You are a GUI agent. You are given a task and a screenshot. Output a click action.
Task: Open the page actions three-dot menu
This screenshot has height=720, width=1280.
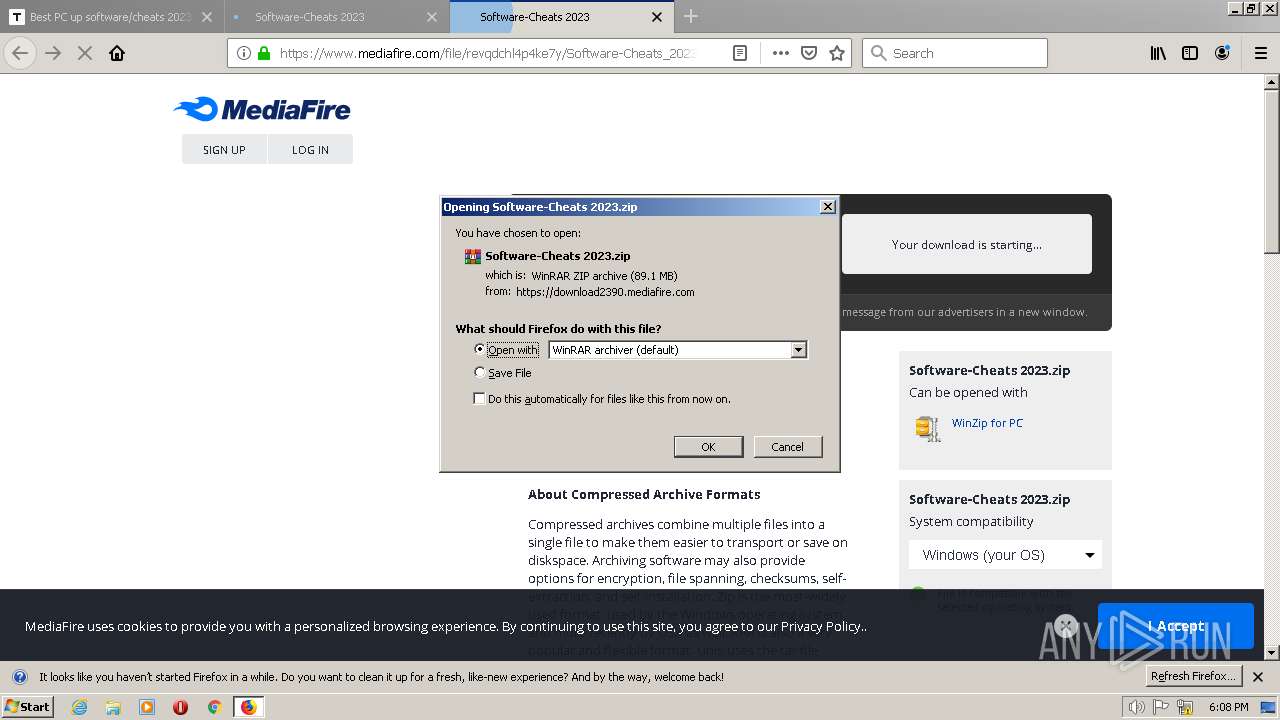pyautogui.click(x=781, y=53)
